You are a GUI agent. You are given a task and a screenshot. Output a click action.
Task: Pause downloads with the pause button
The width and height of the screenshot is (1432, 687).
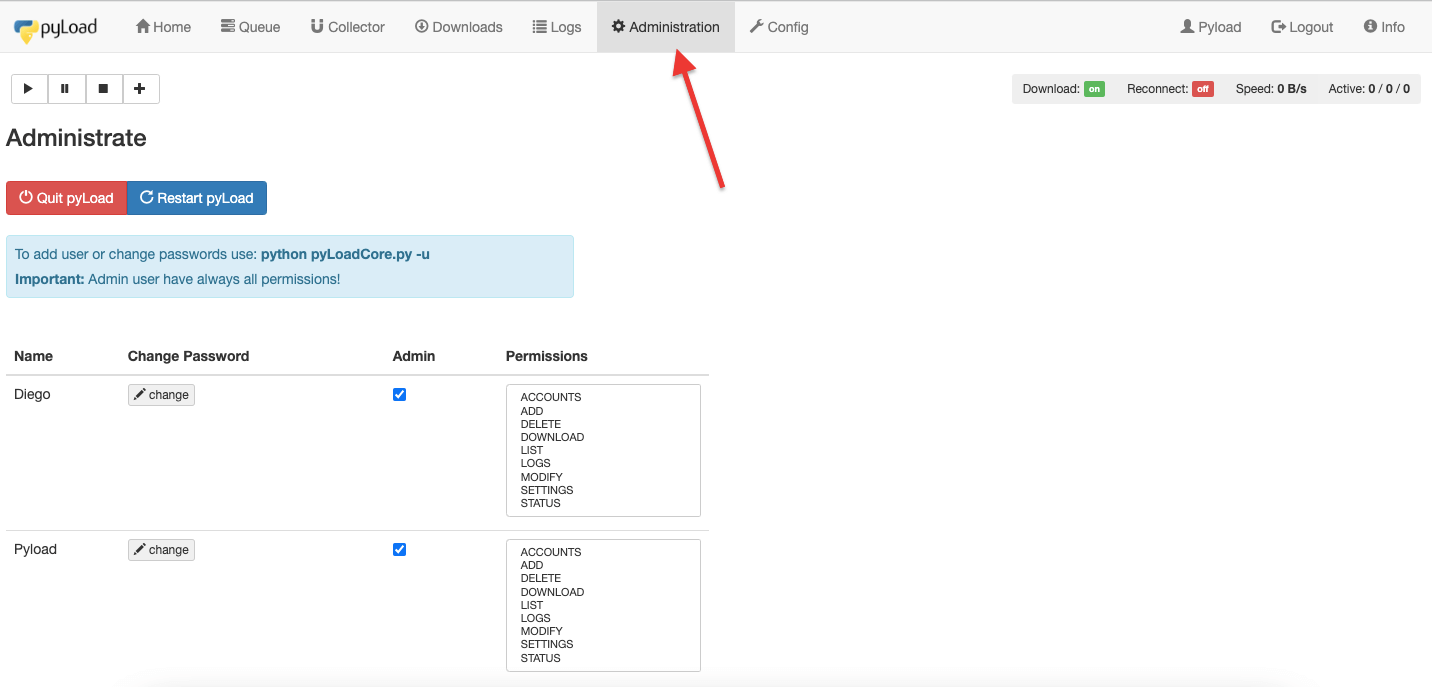coord(66,89)
